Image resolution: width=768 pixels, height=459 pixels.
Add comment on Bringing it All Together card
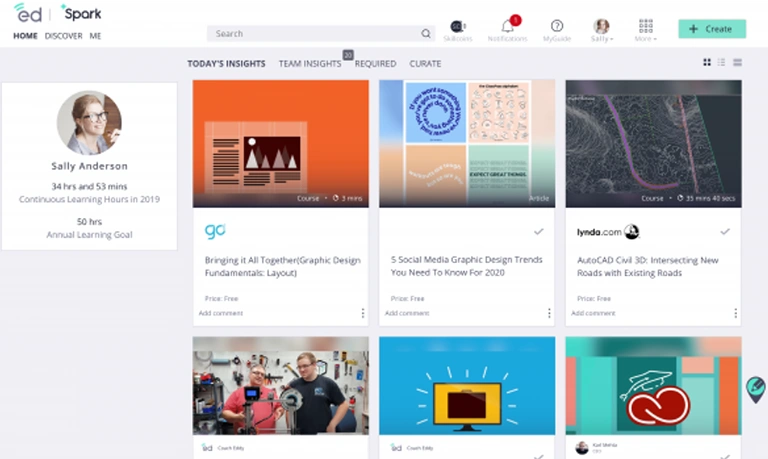tap(221, 313)
